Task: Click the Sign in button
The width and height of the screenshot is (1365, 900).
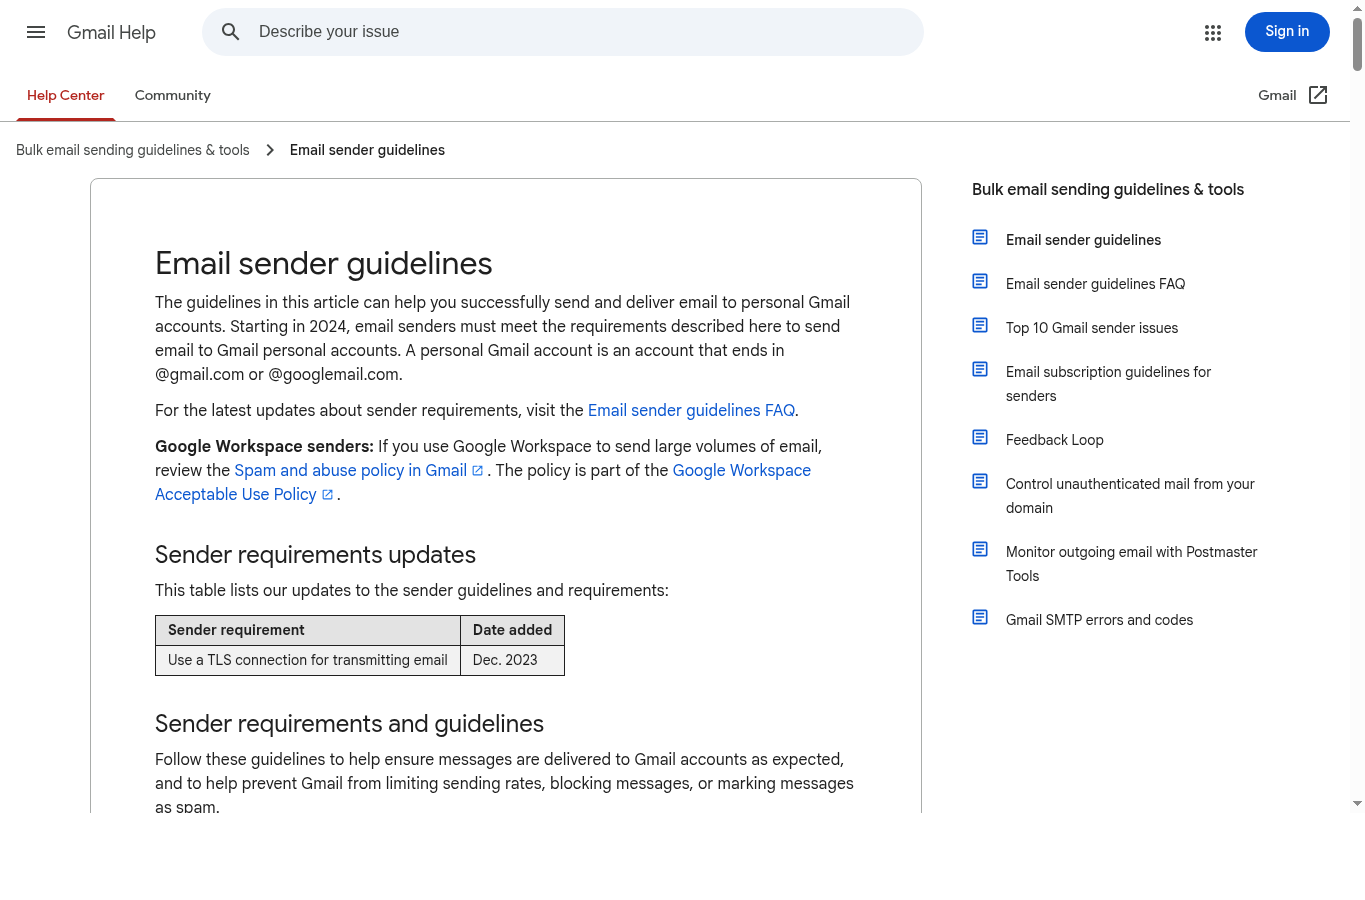Action: [x=1287, y=32]
